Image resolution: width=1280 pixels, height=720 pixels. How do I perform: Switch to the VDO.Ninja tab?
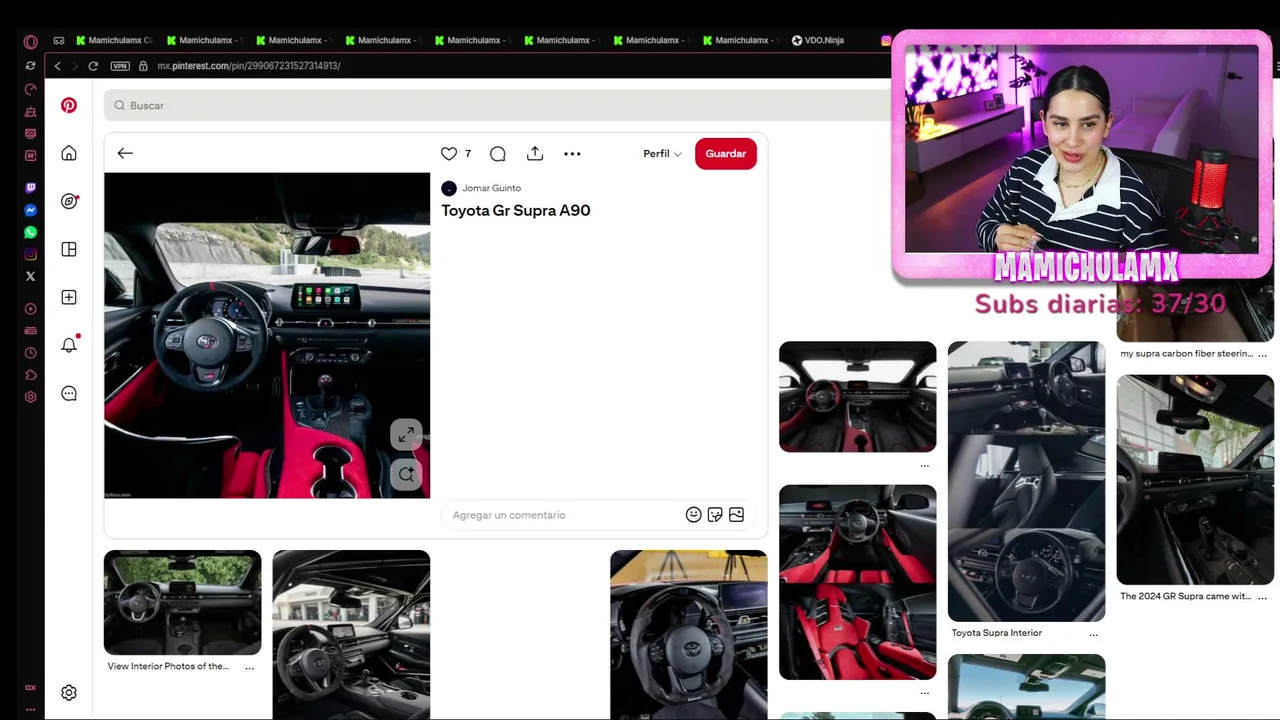point(819,41)
